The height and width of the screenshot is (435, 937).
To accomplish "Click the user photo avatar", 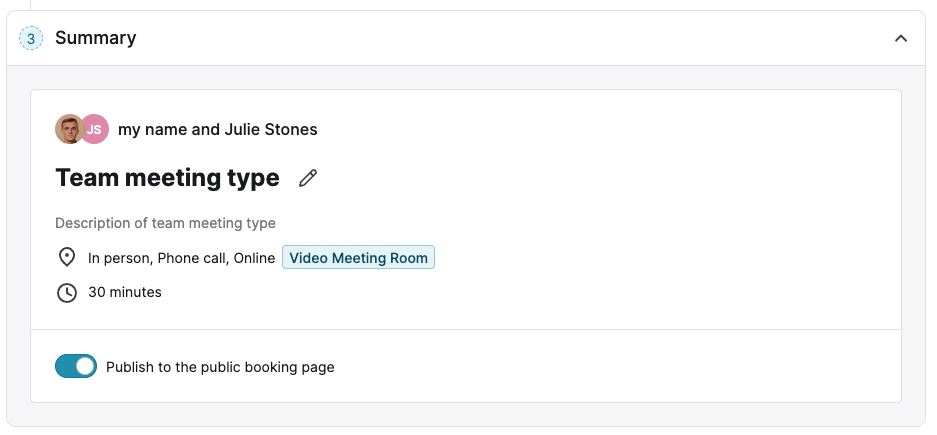I will [x=68, y=129].
